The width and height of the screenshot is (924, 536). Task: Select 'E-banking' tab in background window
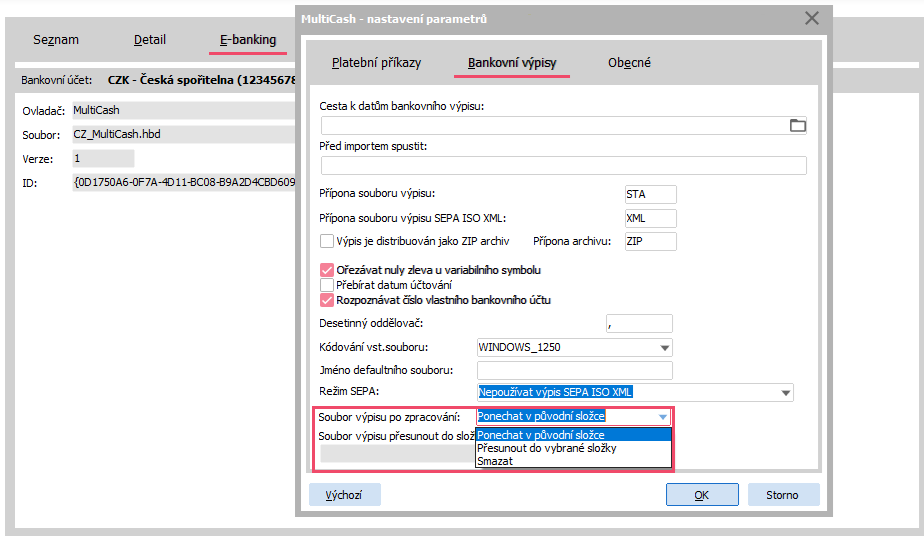(x=248, y=39)
